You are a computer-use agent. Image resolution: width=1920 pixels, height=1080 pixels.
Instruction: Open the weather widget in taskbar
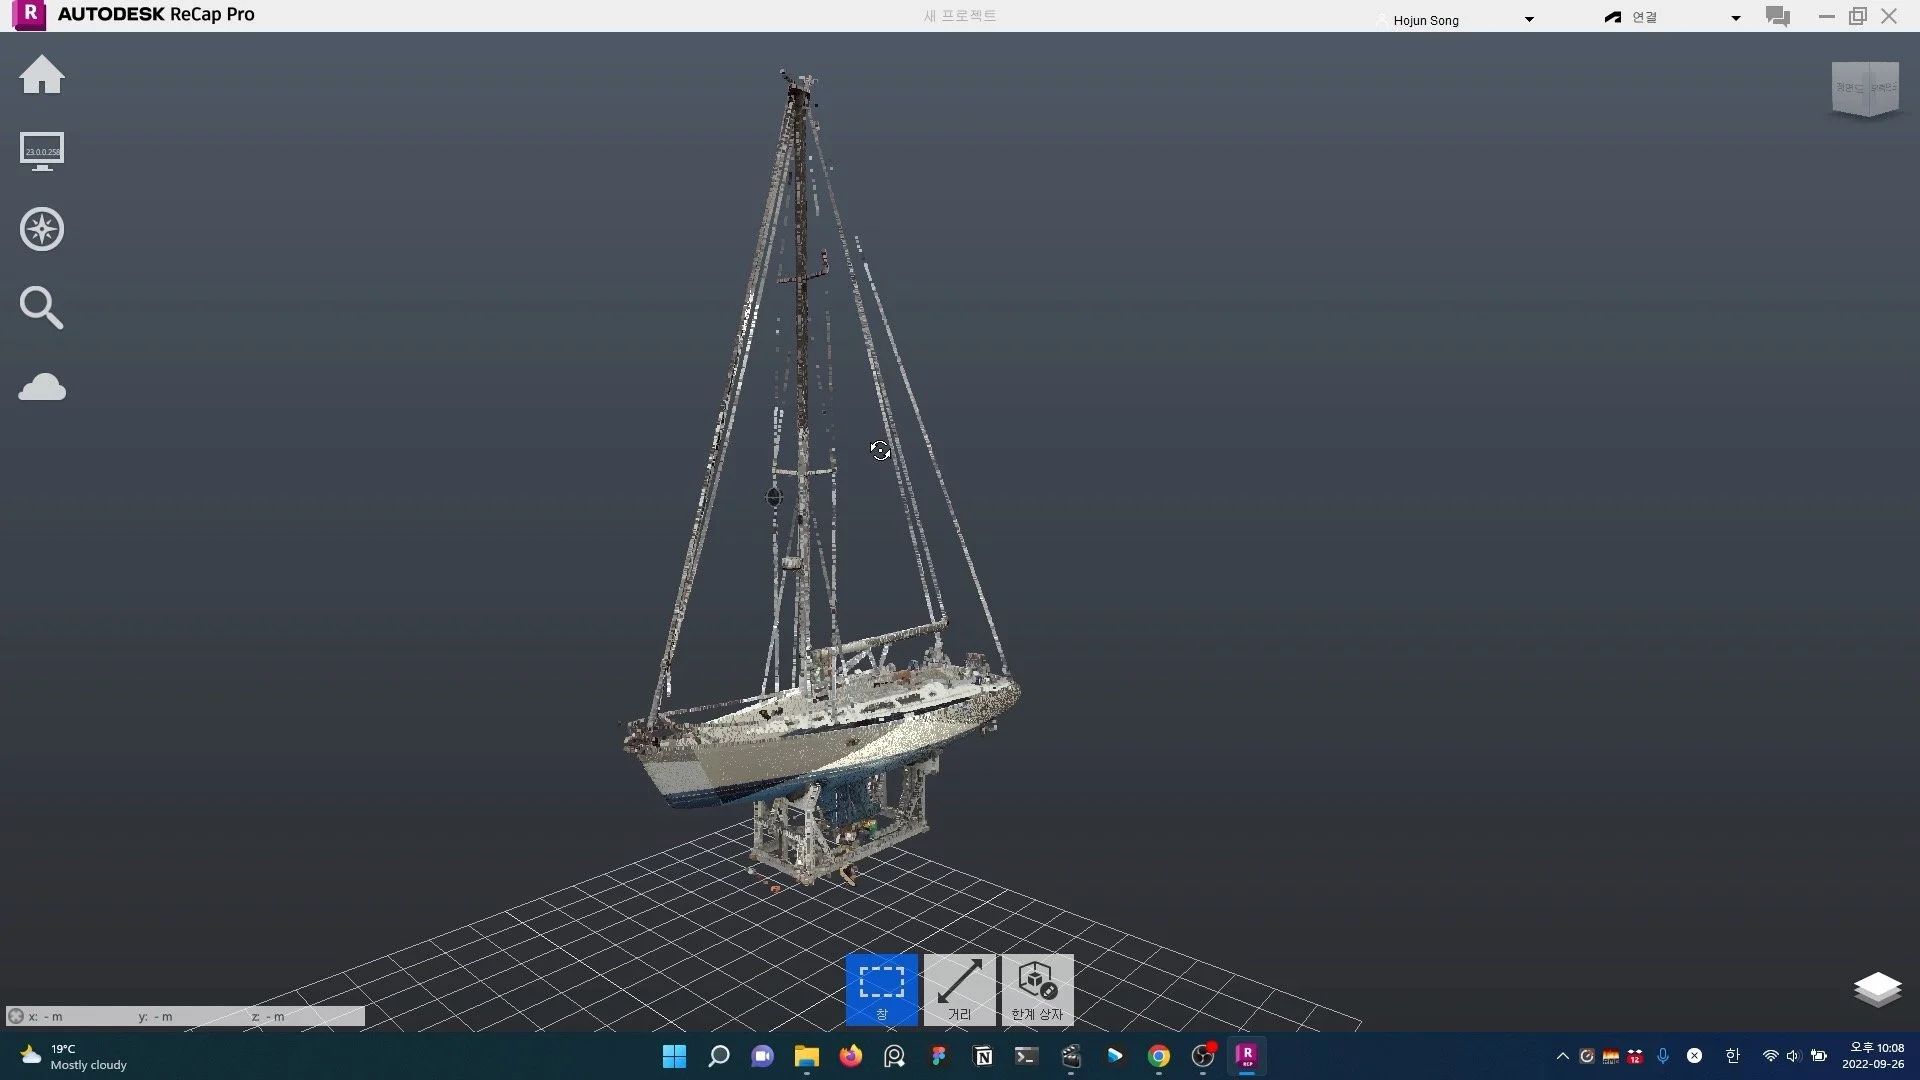tap(75, 1056)
